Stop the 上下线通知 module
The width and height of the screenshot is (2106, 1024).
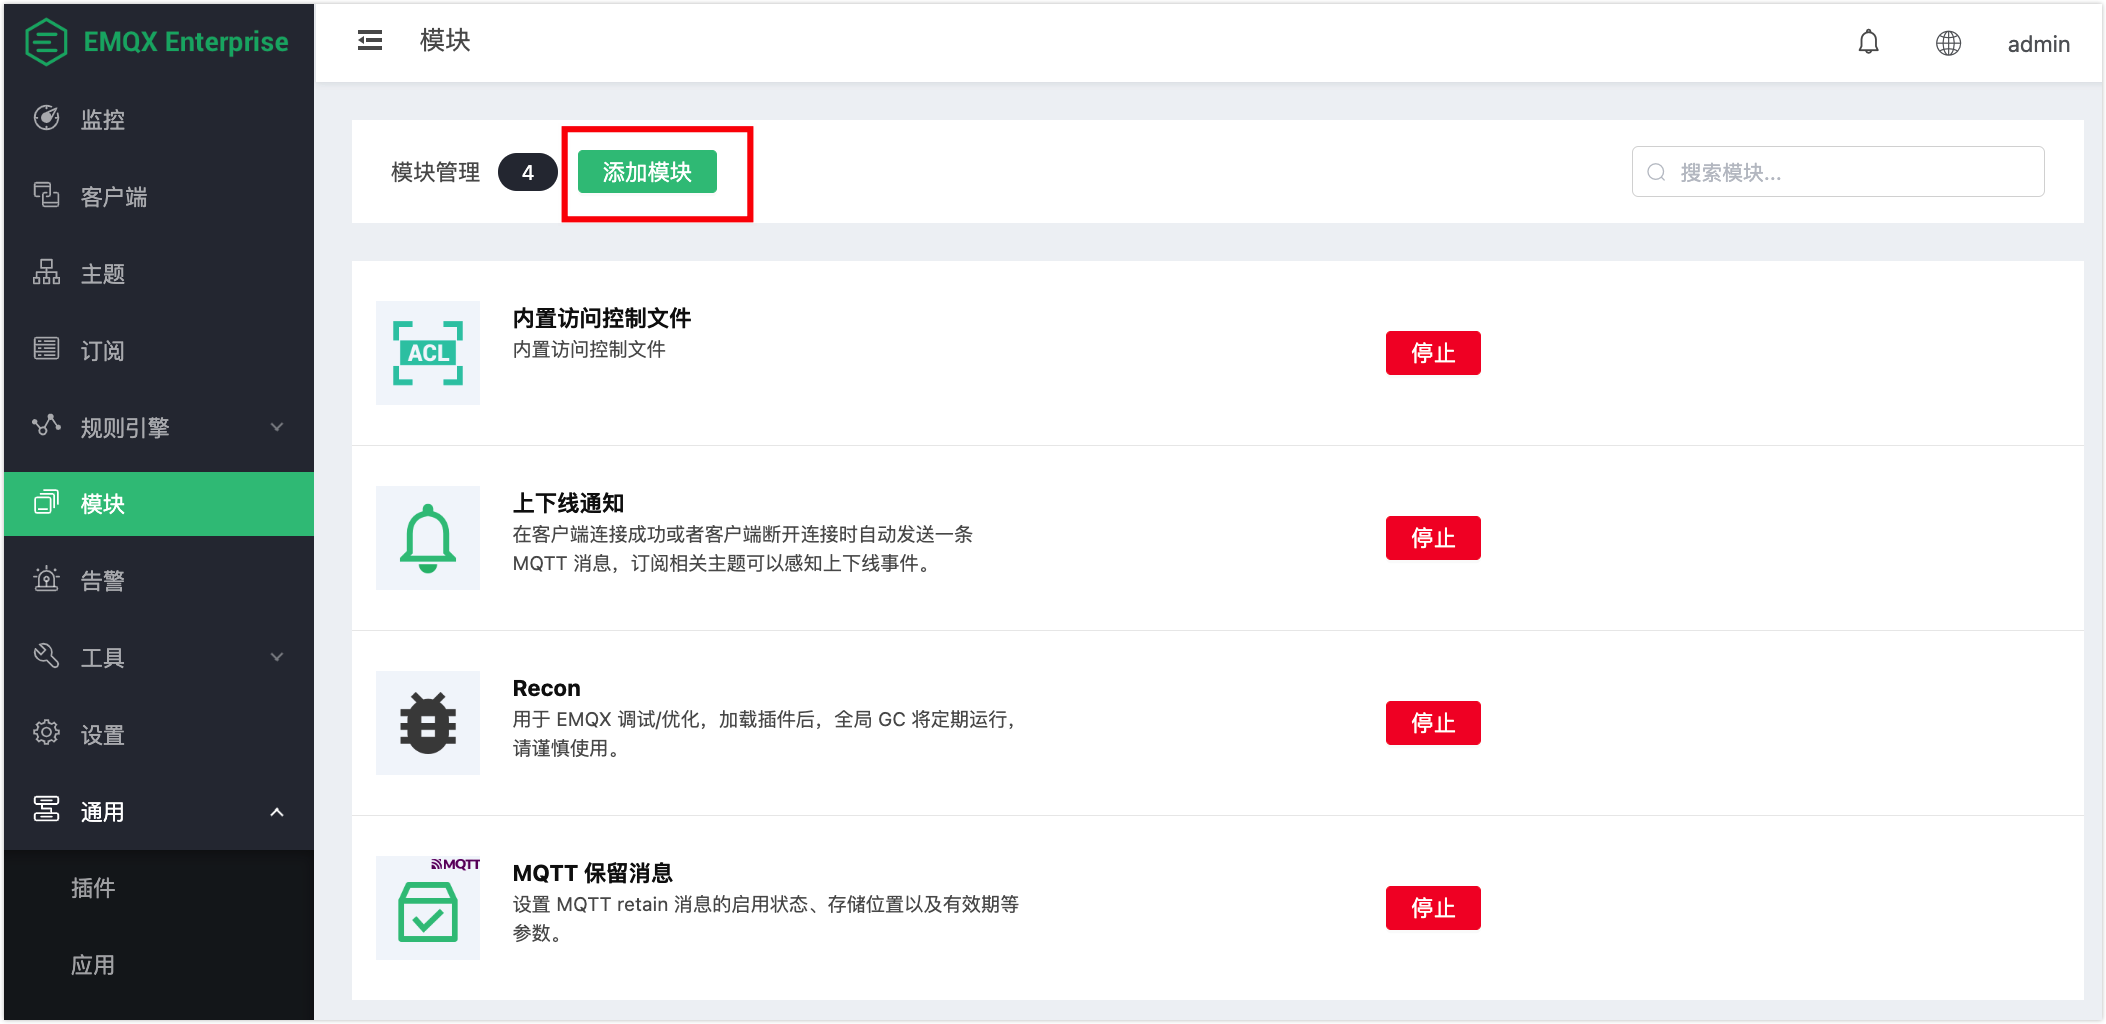[x=1432, y=538]
